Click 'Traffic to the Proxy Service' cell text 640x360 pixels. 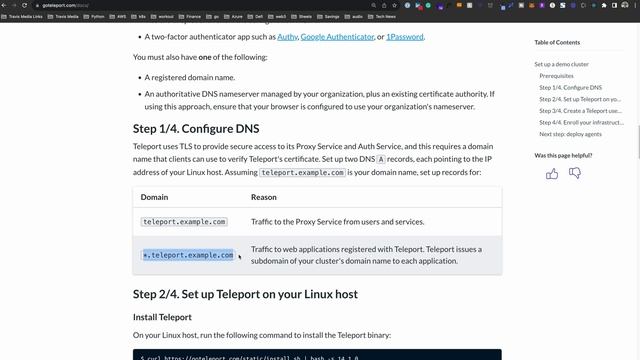tap(338, 222)
